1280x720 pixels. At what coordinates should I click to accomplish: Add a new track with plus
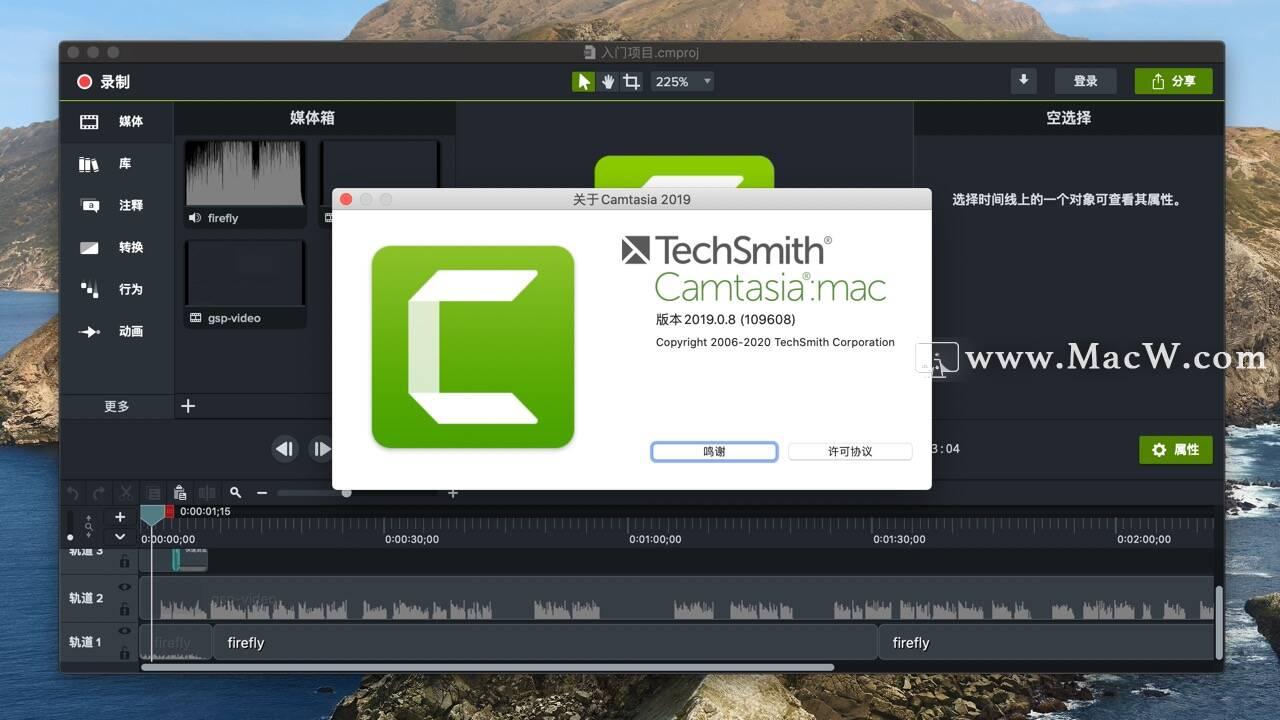120,517
